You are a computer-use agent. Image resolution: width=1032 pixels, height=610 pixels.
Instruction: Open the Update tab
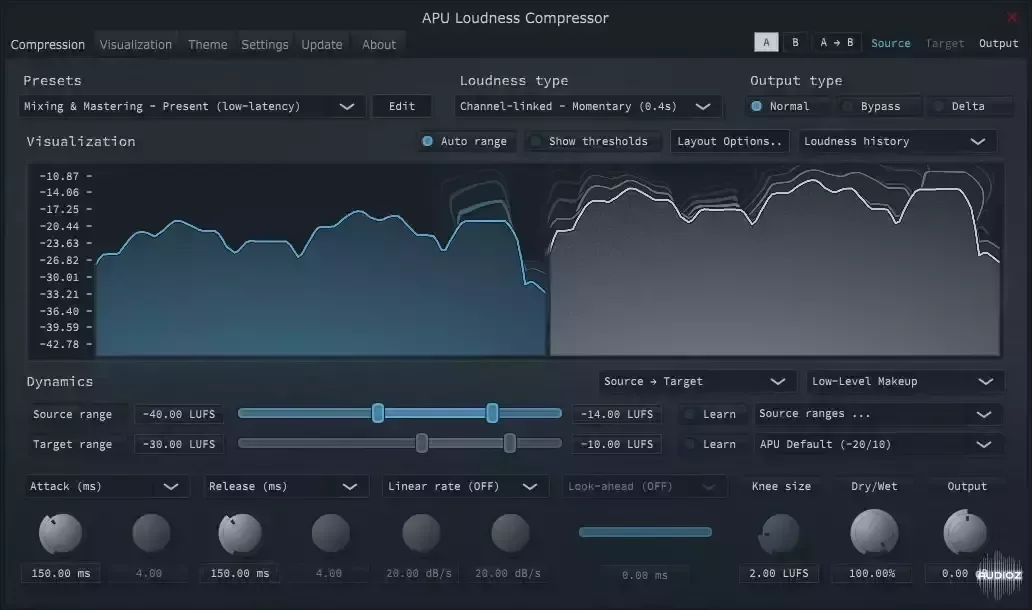pos(322,45)
